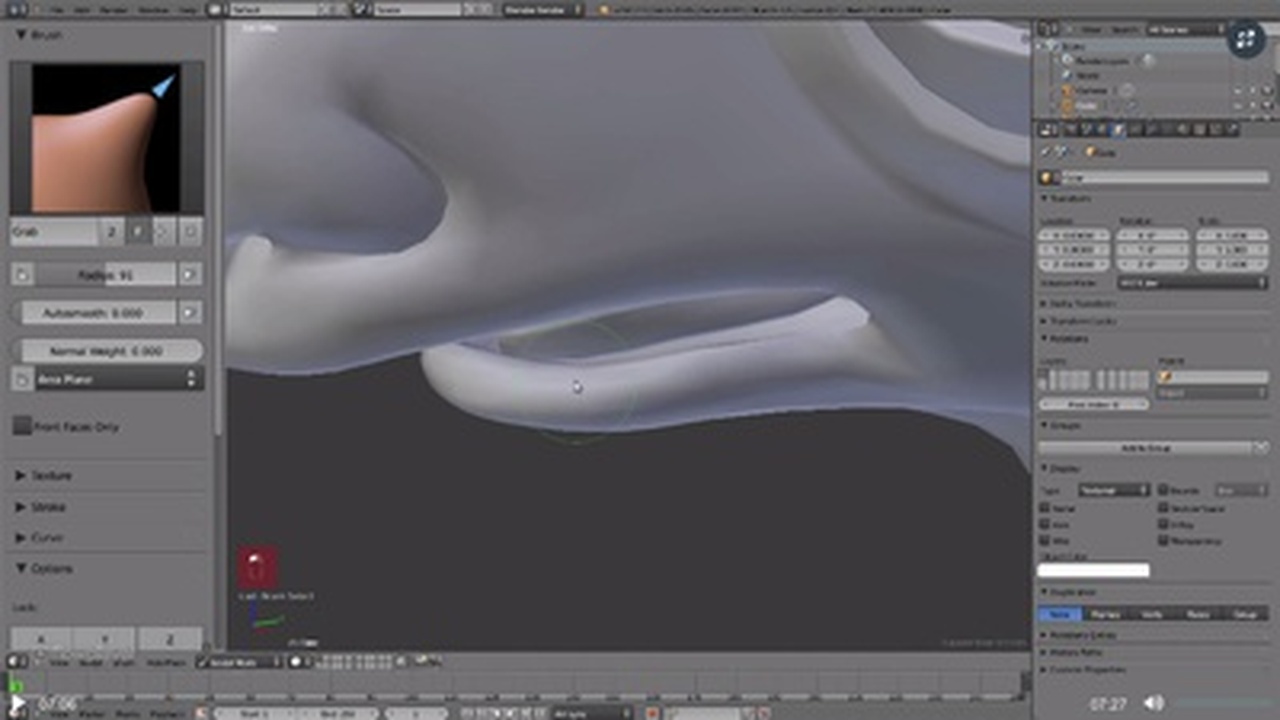Click the Add to Group button
Screen dimensions: 1280x720
coord(1145,448)
